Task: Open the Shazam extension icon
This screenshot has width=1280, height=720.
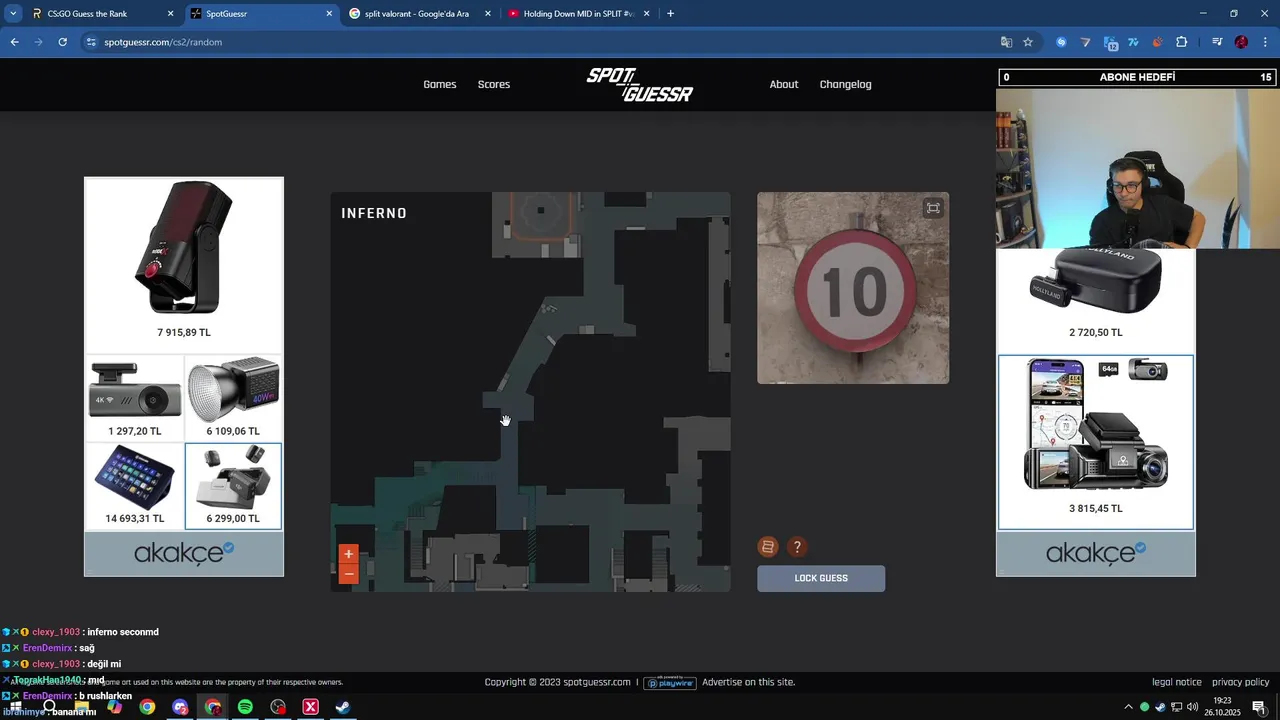Action: click(1061, 42)
